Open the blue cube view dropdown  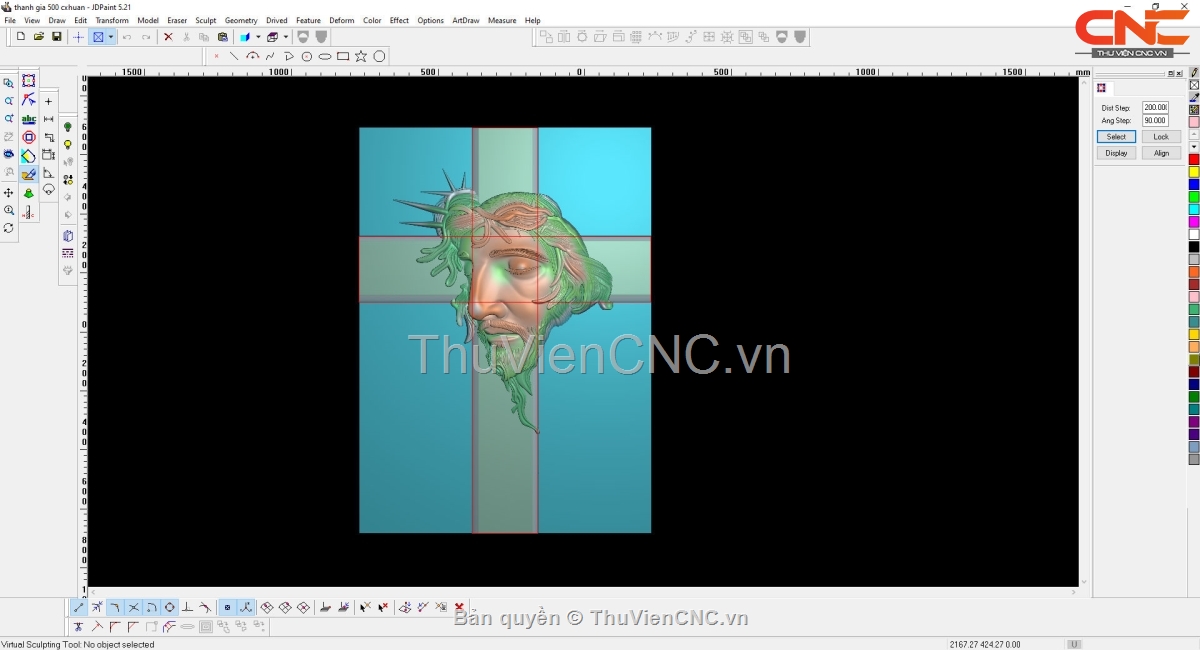click(247, 37)
